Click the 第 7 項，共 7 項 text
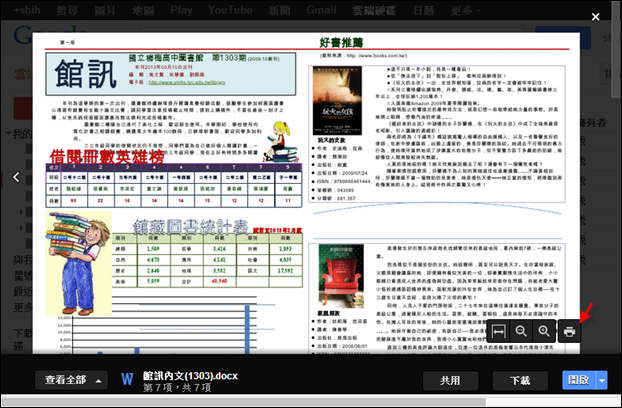The width and height of the screenshot is (622, 408). pyautogui.click(x=177, y=387)
